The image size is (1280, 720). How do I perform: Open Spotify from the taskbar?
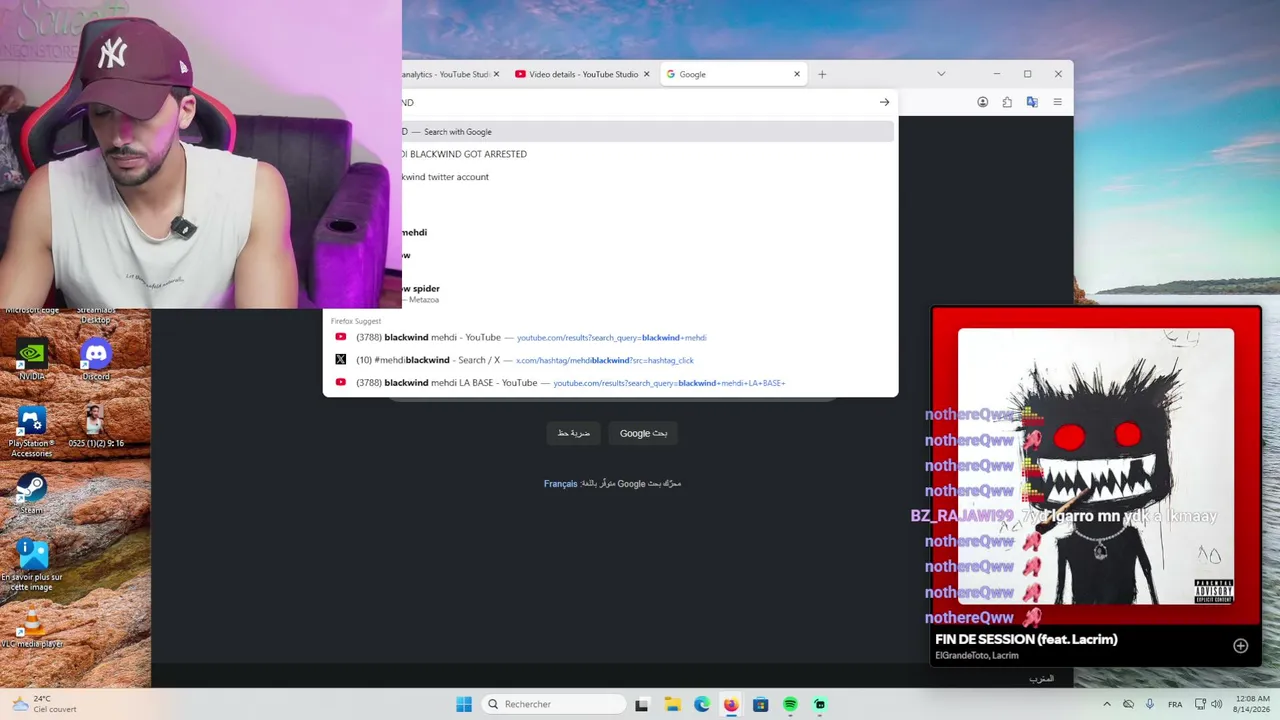click(x=790, y=704)
